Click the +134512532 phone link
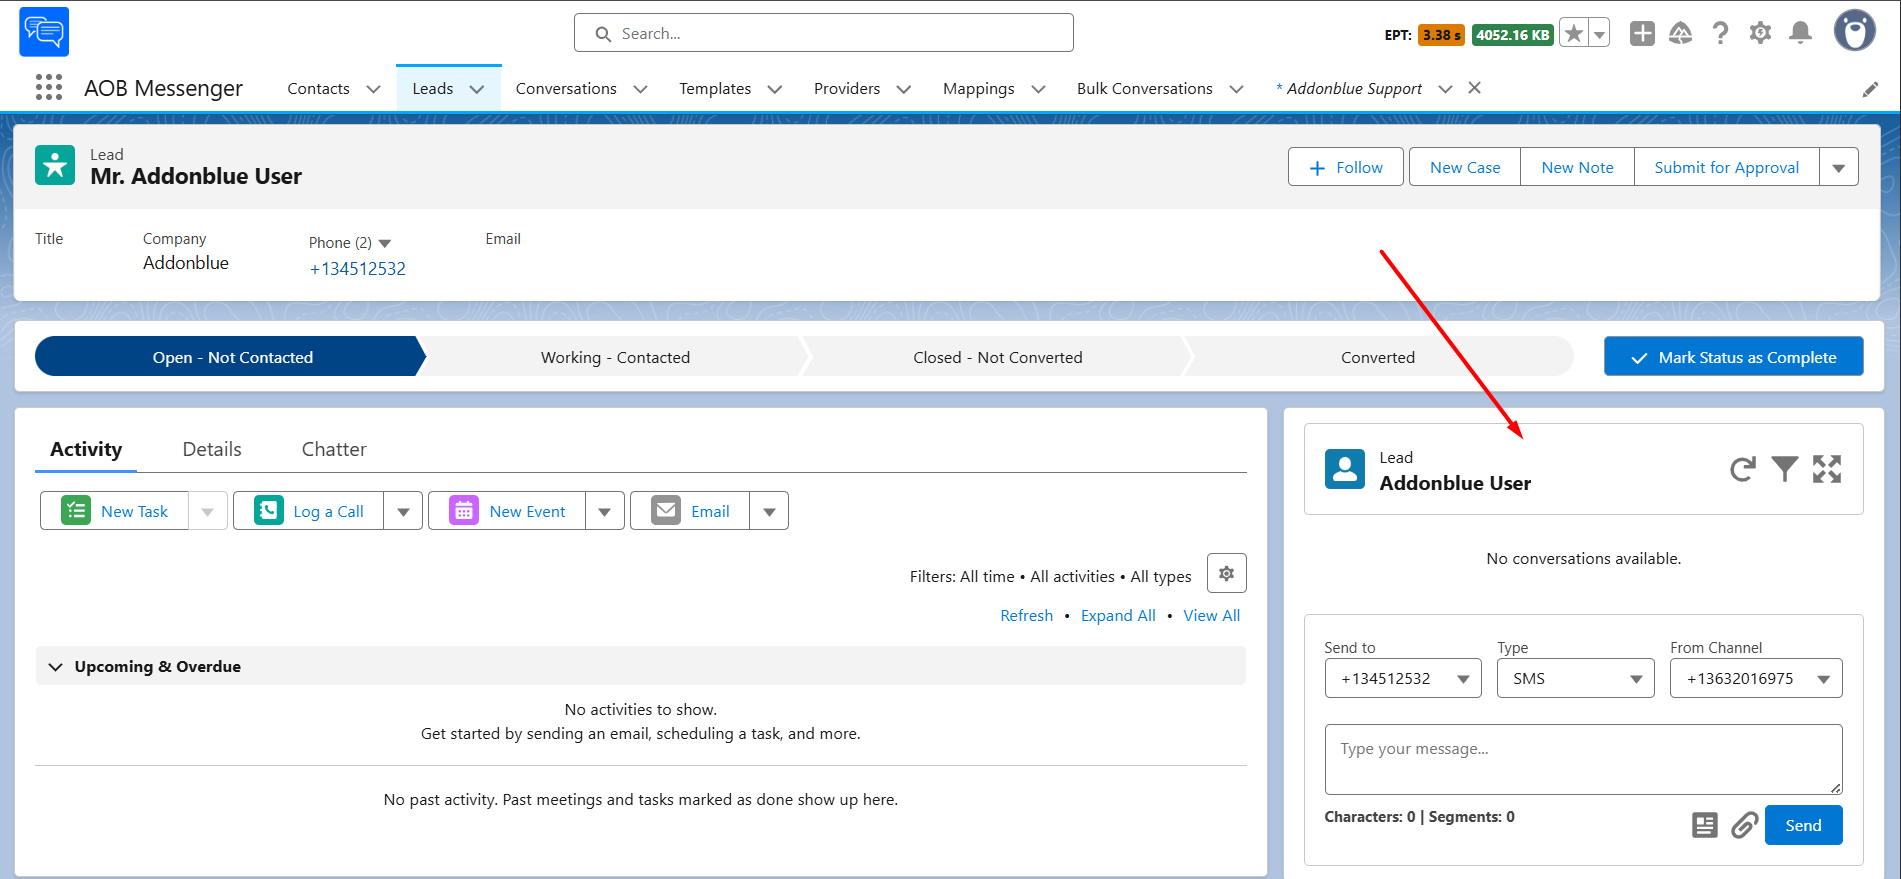Image resolution: width=1901 pixels, height=879 pixels. point(358,269)
